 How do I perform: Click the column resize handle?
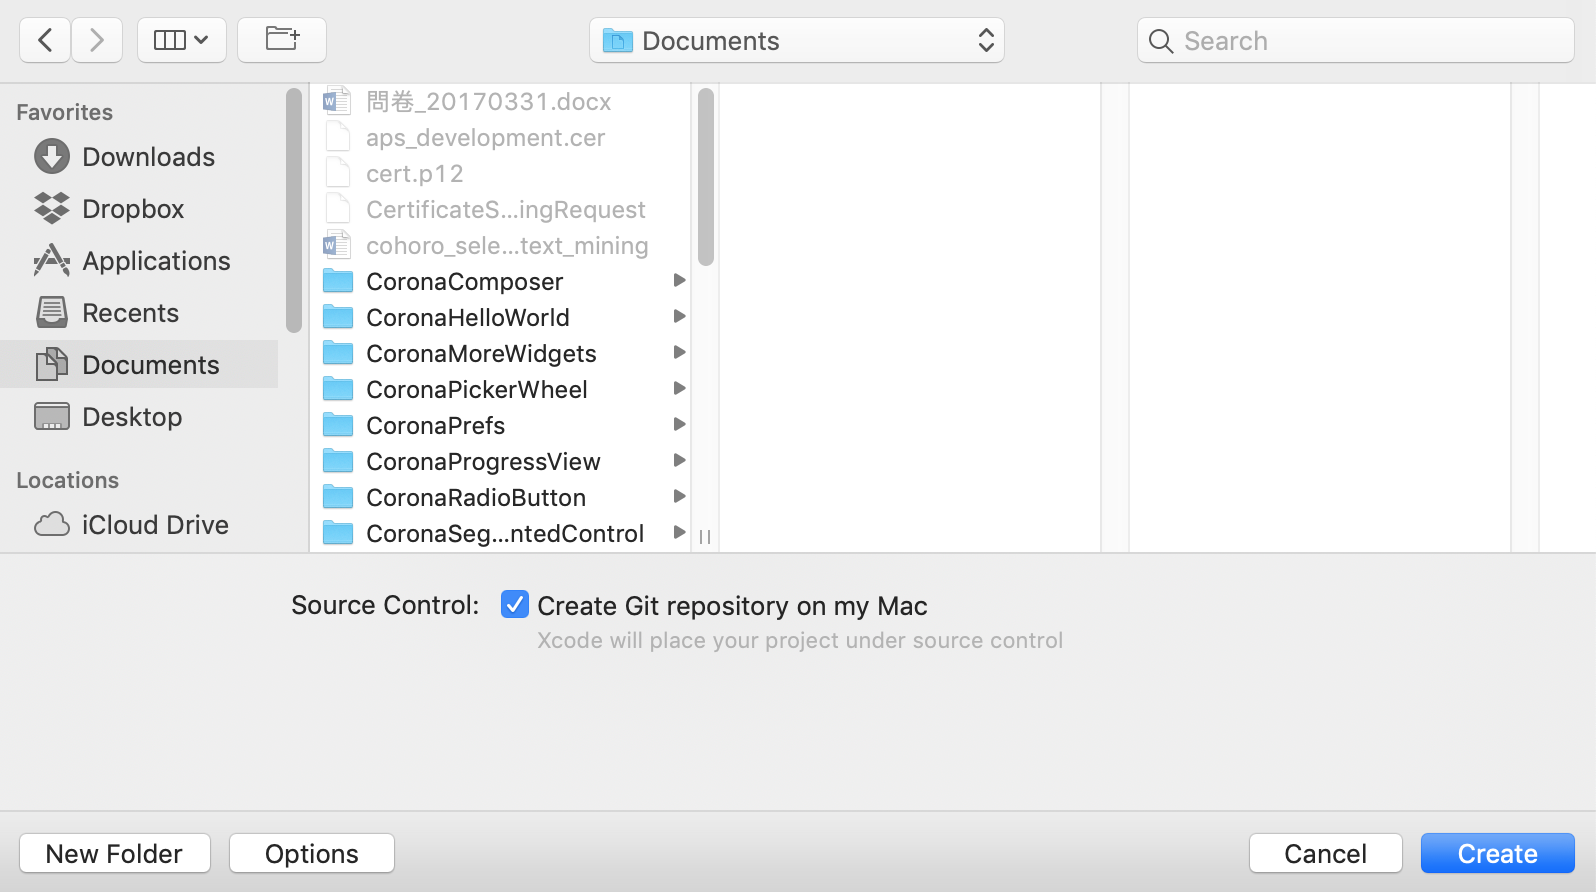705,537
